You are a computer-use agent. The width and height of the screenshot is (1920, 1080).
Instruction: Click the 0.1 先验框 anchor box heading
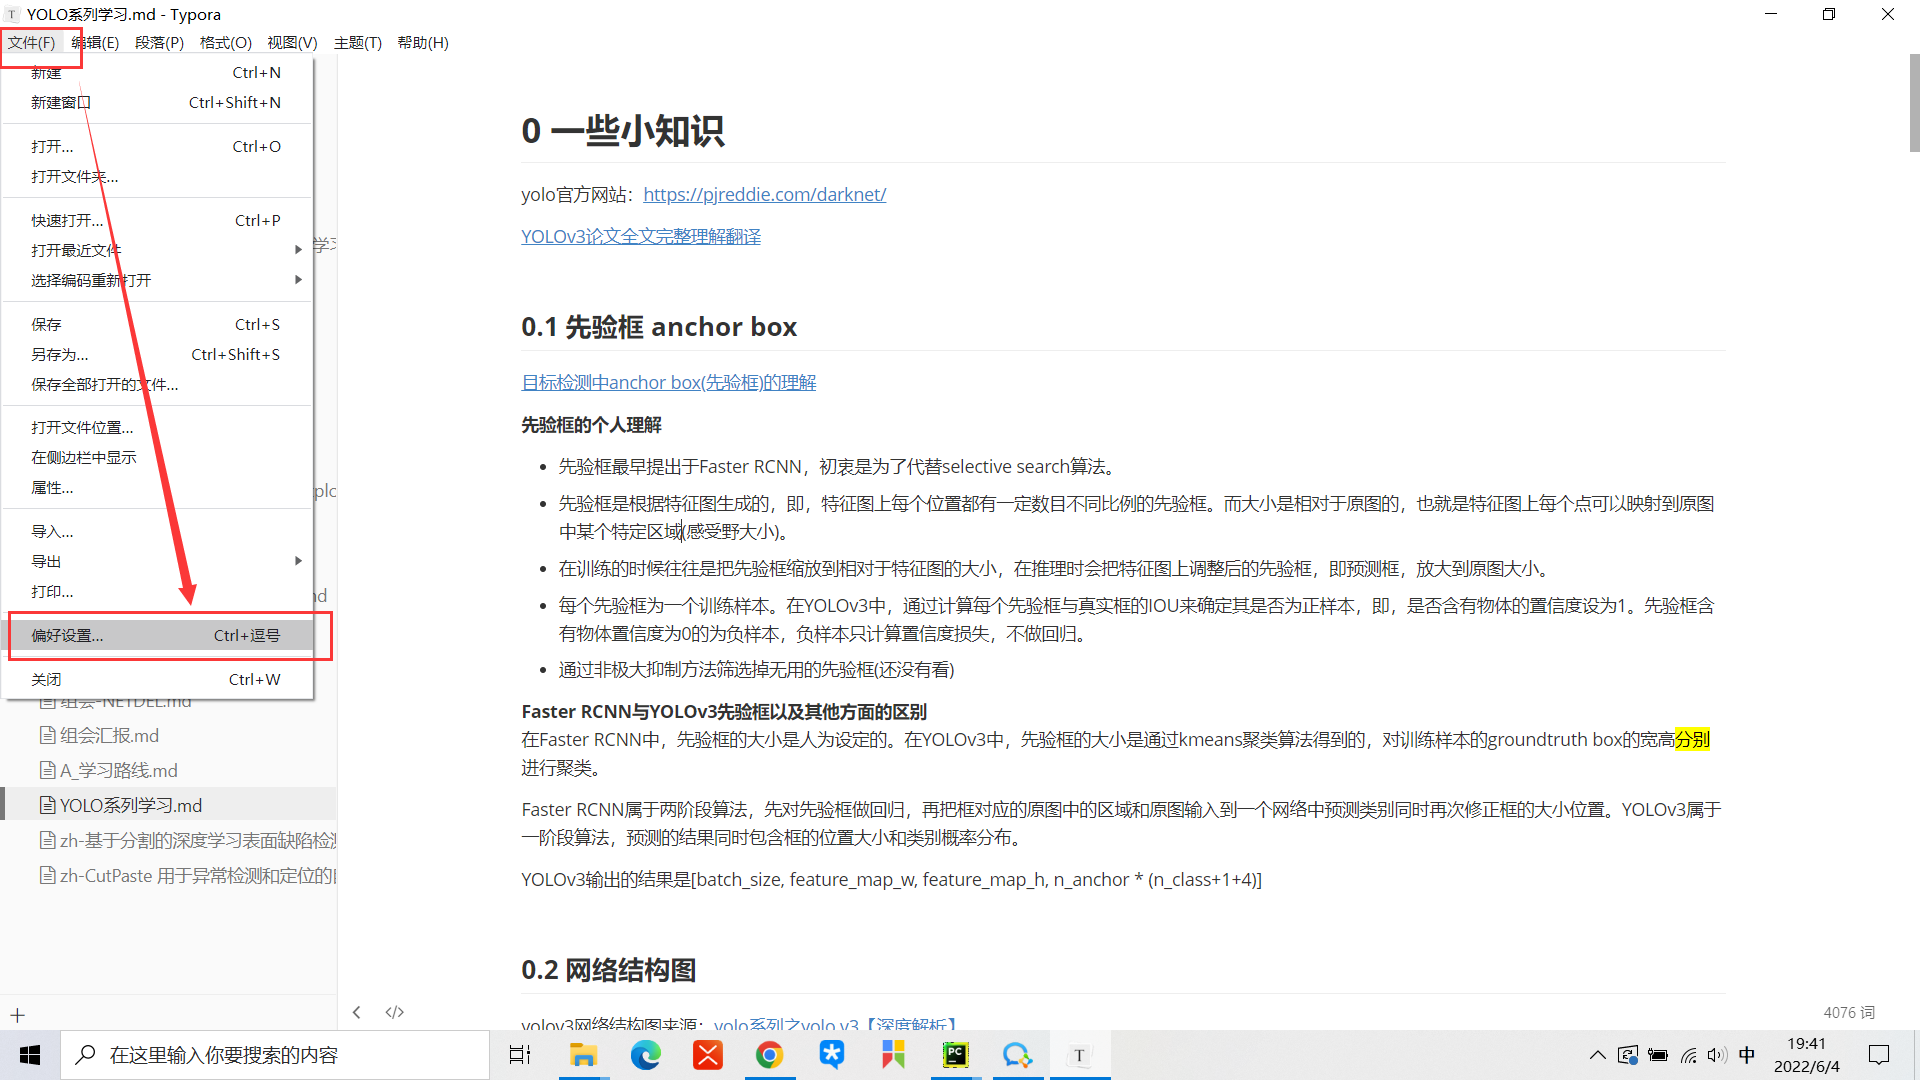(x=659, y=327)
